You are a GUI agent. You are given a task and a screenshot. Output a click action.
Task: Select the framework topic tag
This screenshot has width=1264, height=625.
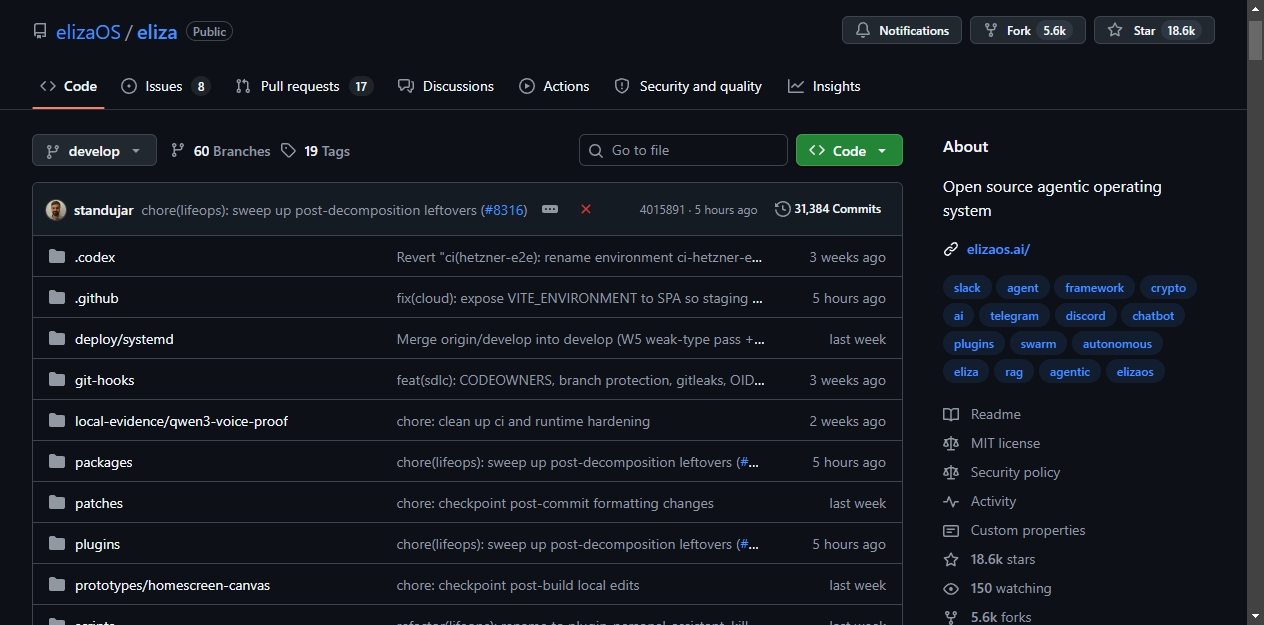[1094, 288]
